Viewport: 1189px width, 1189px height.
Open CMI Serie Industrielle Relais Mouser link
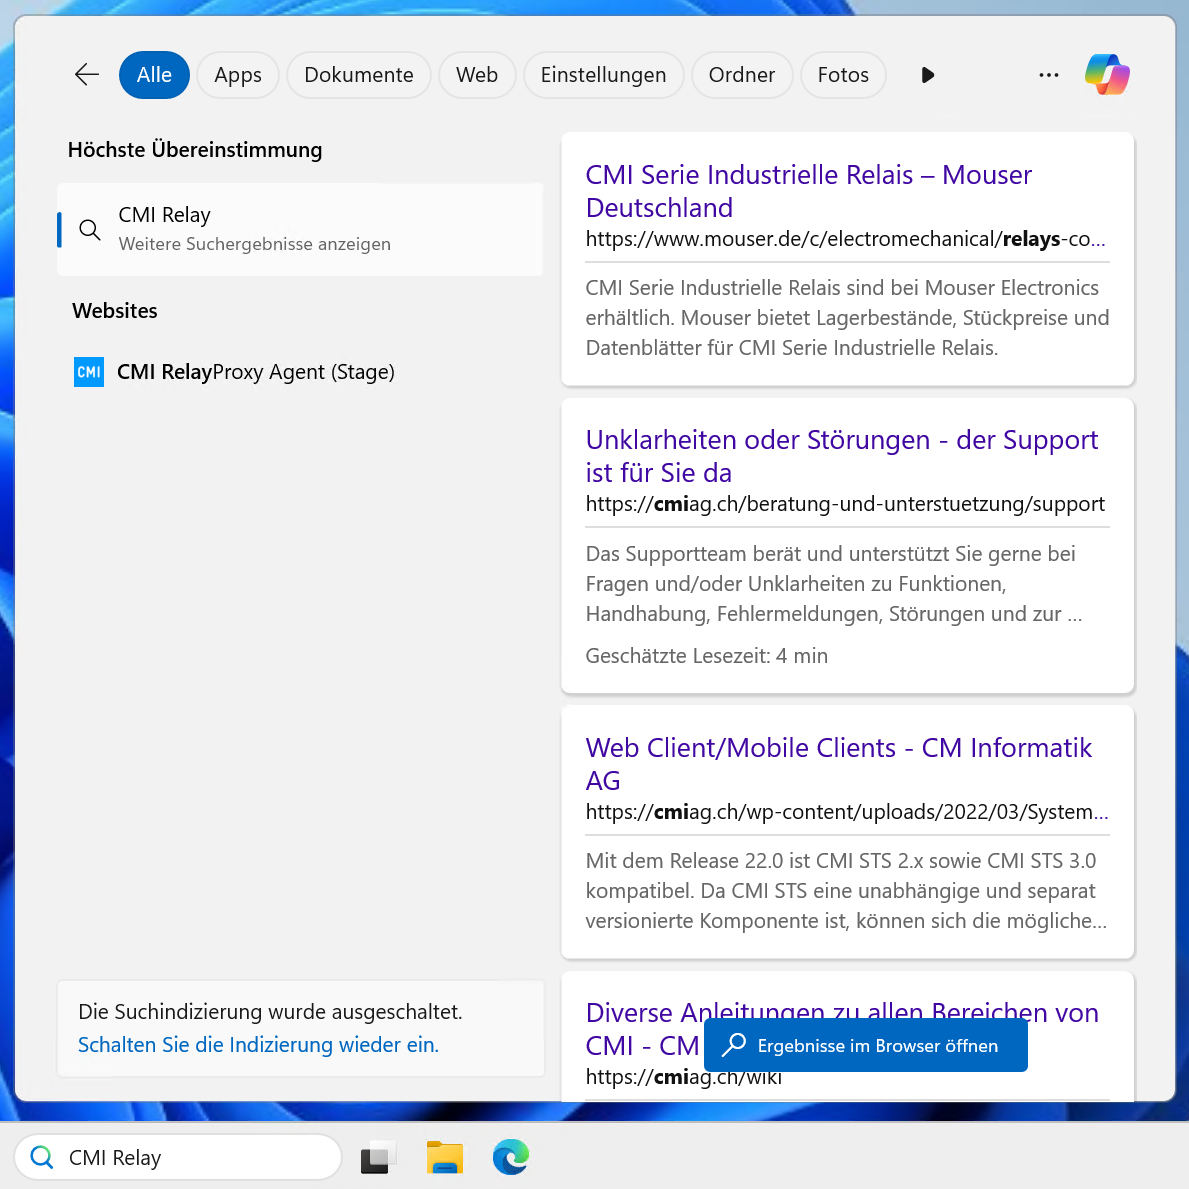[x=808, y=191]
